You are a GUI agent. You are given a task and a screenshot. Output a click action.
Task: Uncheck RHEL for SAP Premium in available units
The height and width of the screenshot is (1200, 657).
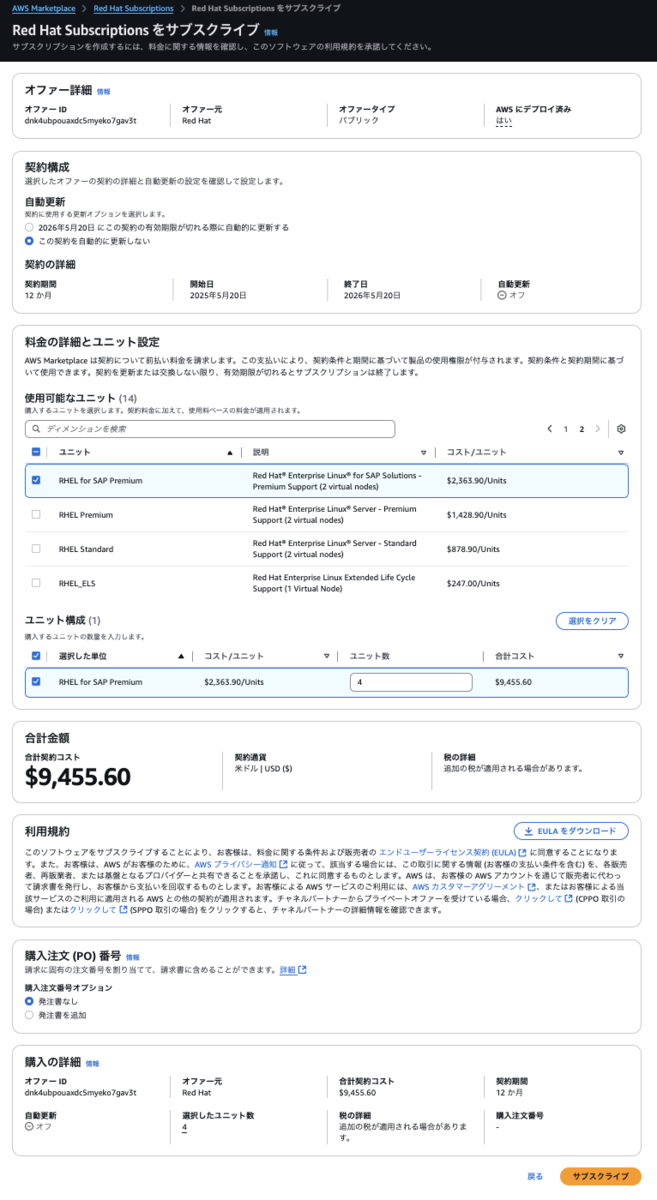(x=36, y=480)
